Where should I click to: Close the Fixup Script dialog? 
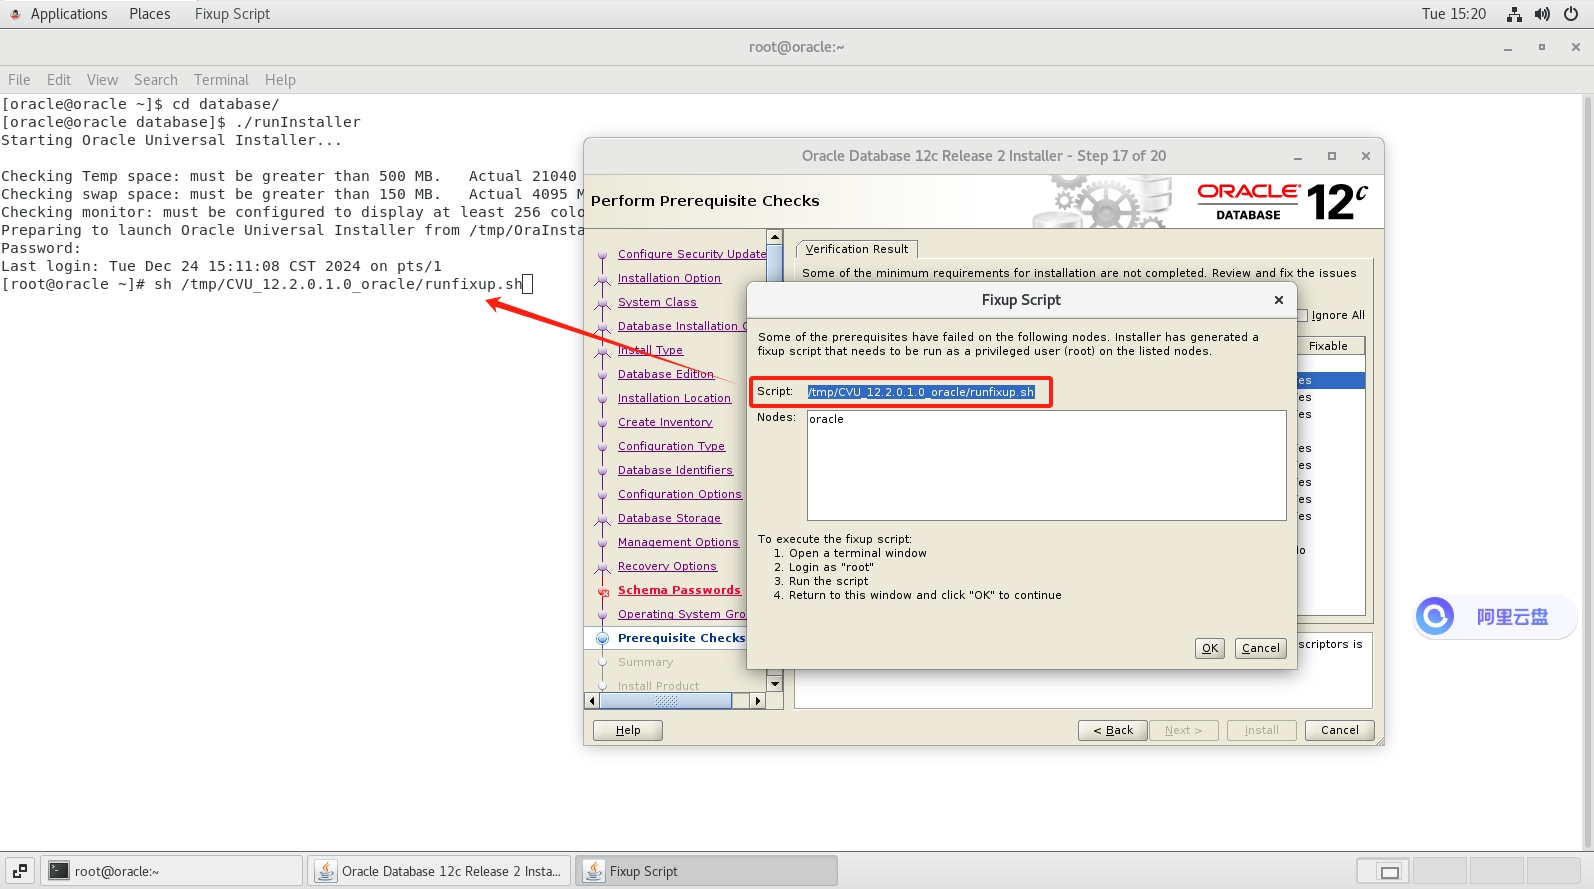click(1279, 300)
